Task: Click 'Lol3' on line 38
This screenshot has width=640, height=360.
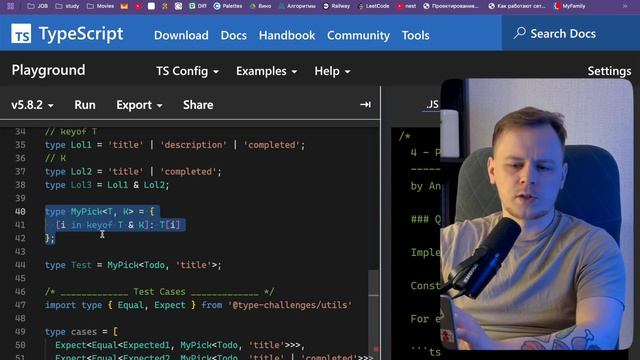Action: tap(81, 185)
